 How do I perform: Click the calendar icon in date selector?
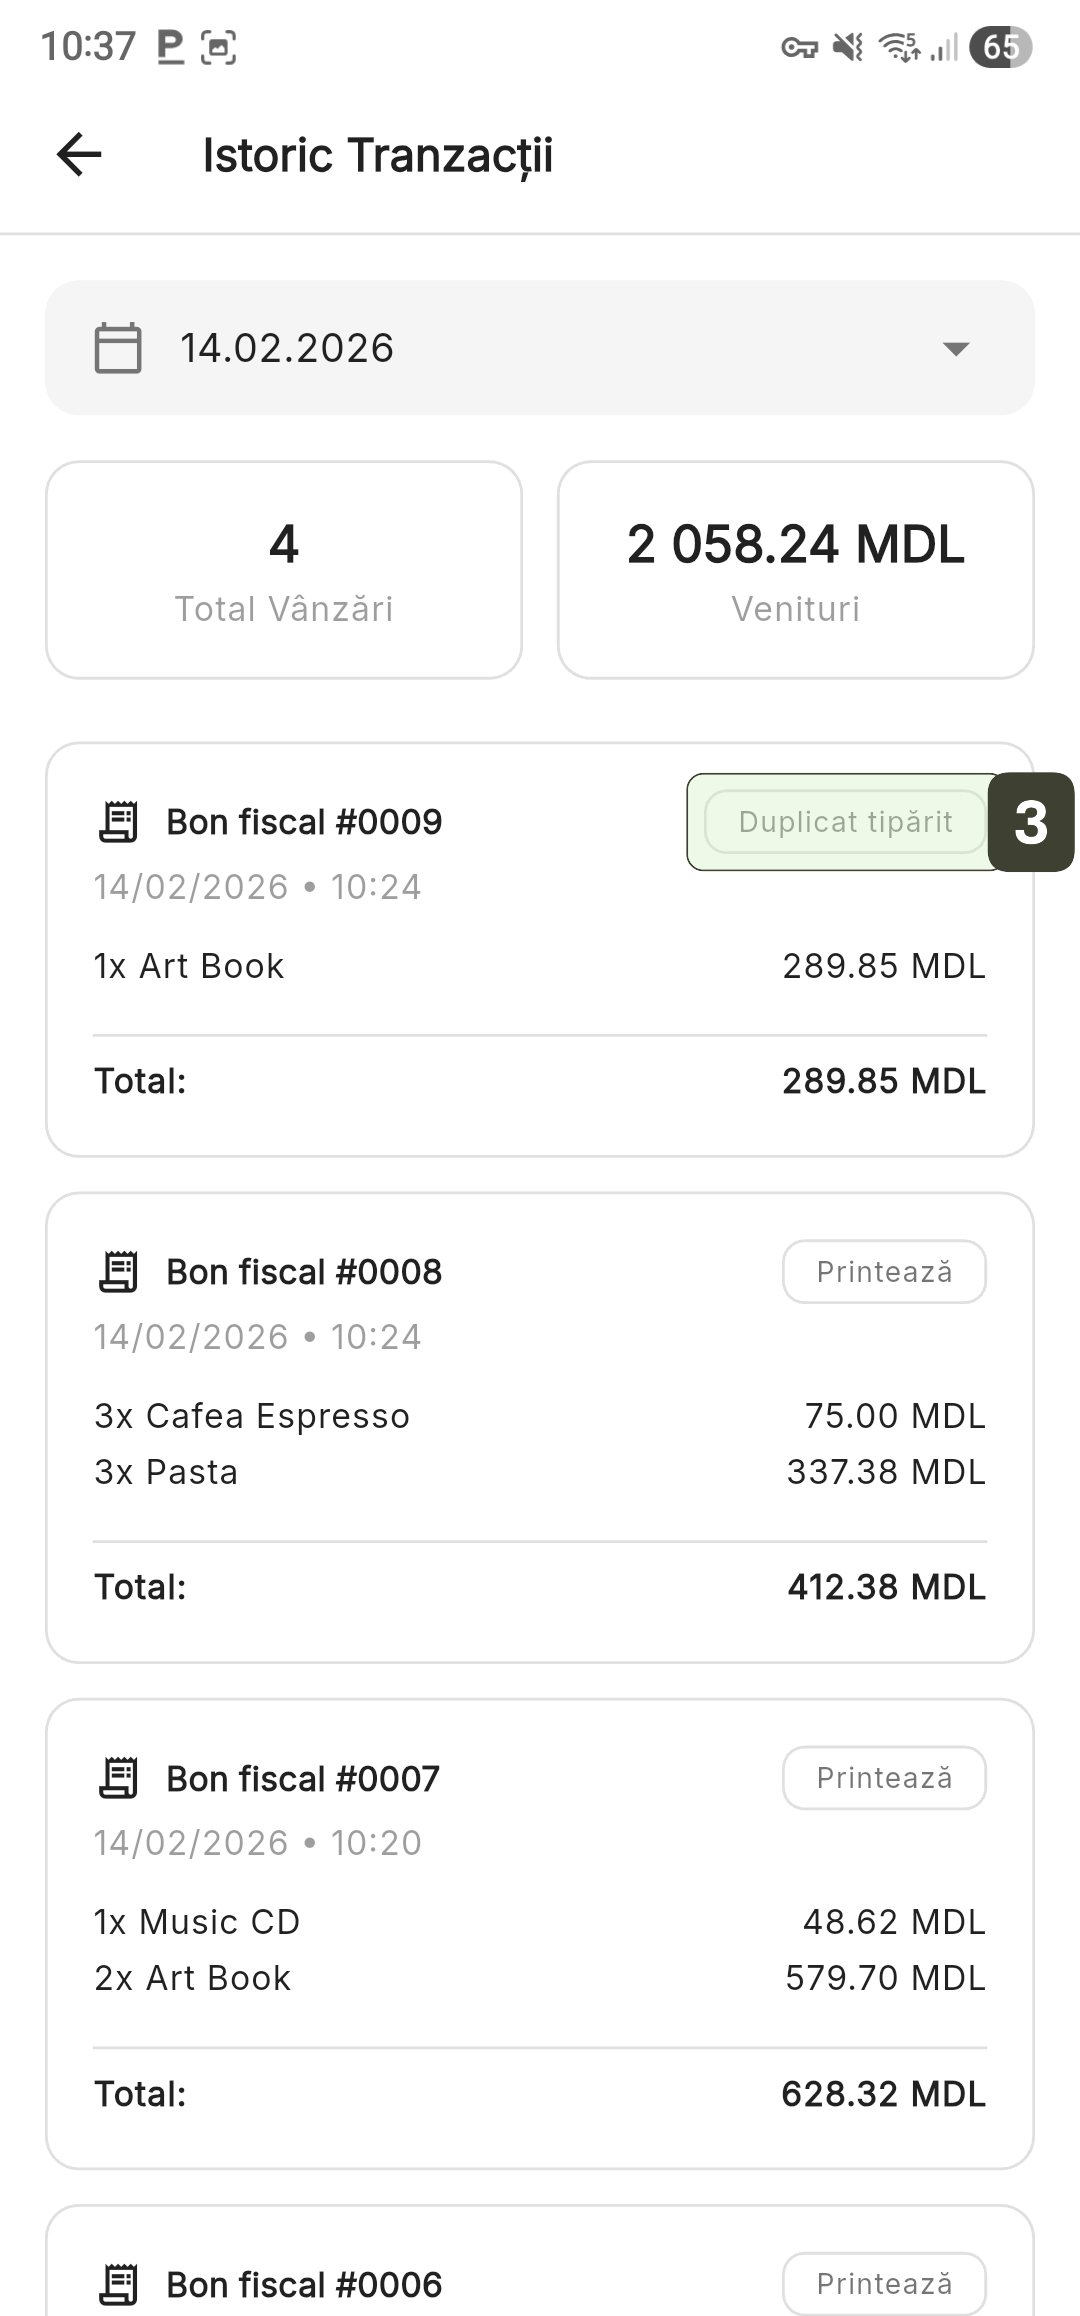[118, 348]
